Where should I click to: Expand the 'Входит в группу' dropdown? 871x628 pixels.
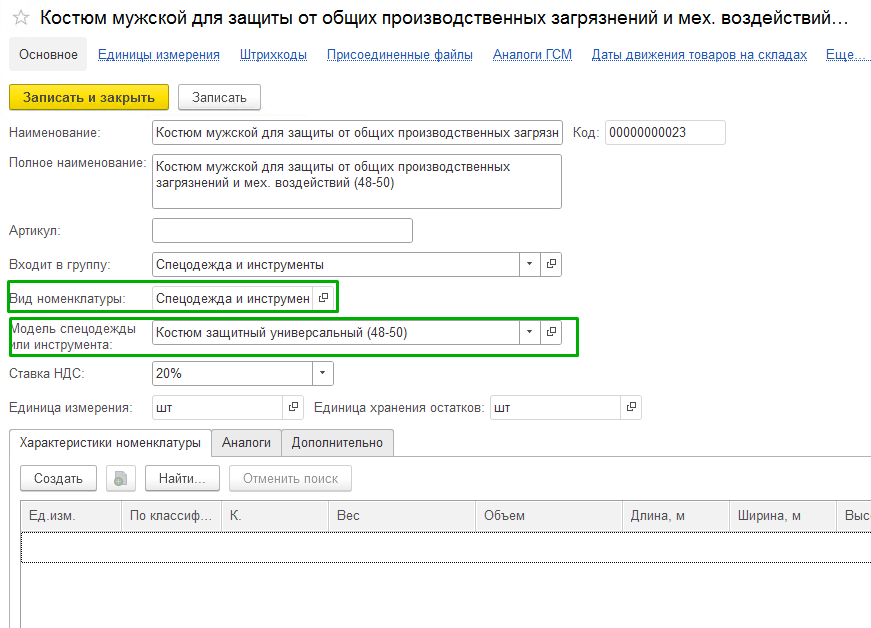coord(529,264)
